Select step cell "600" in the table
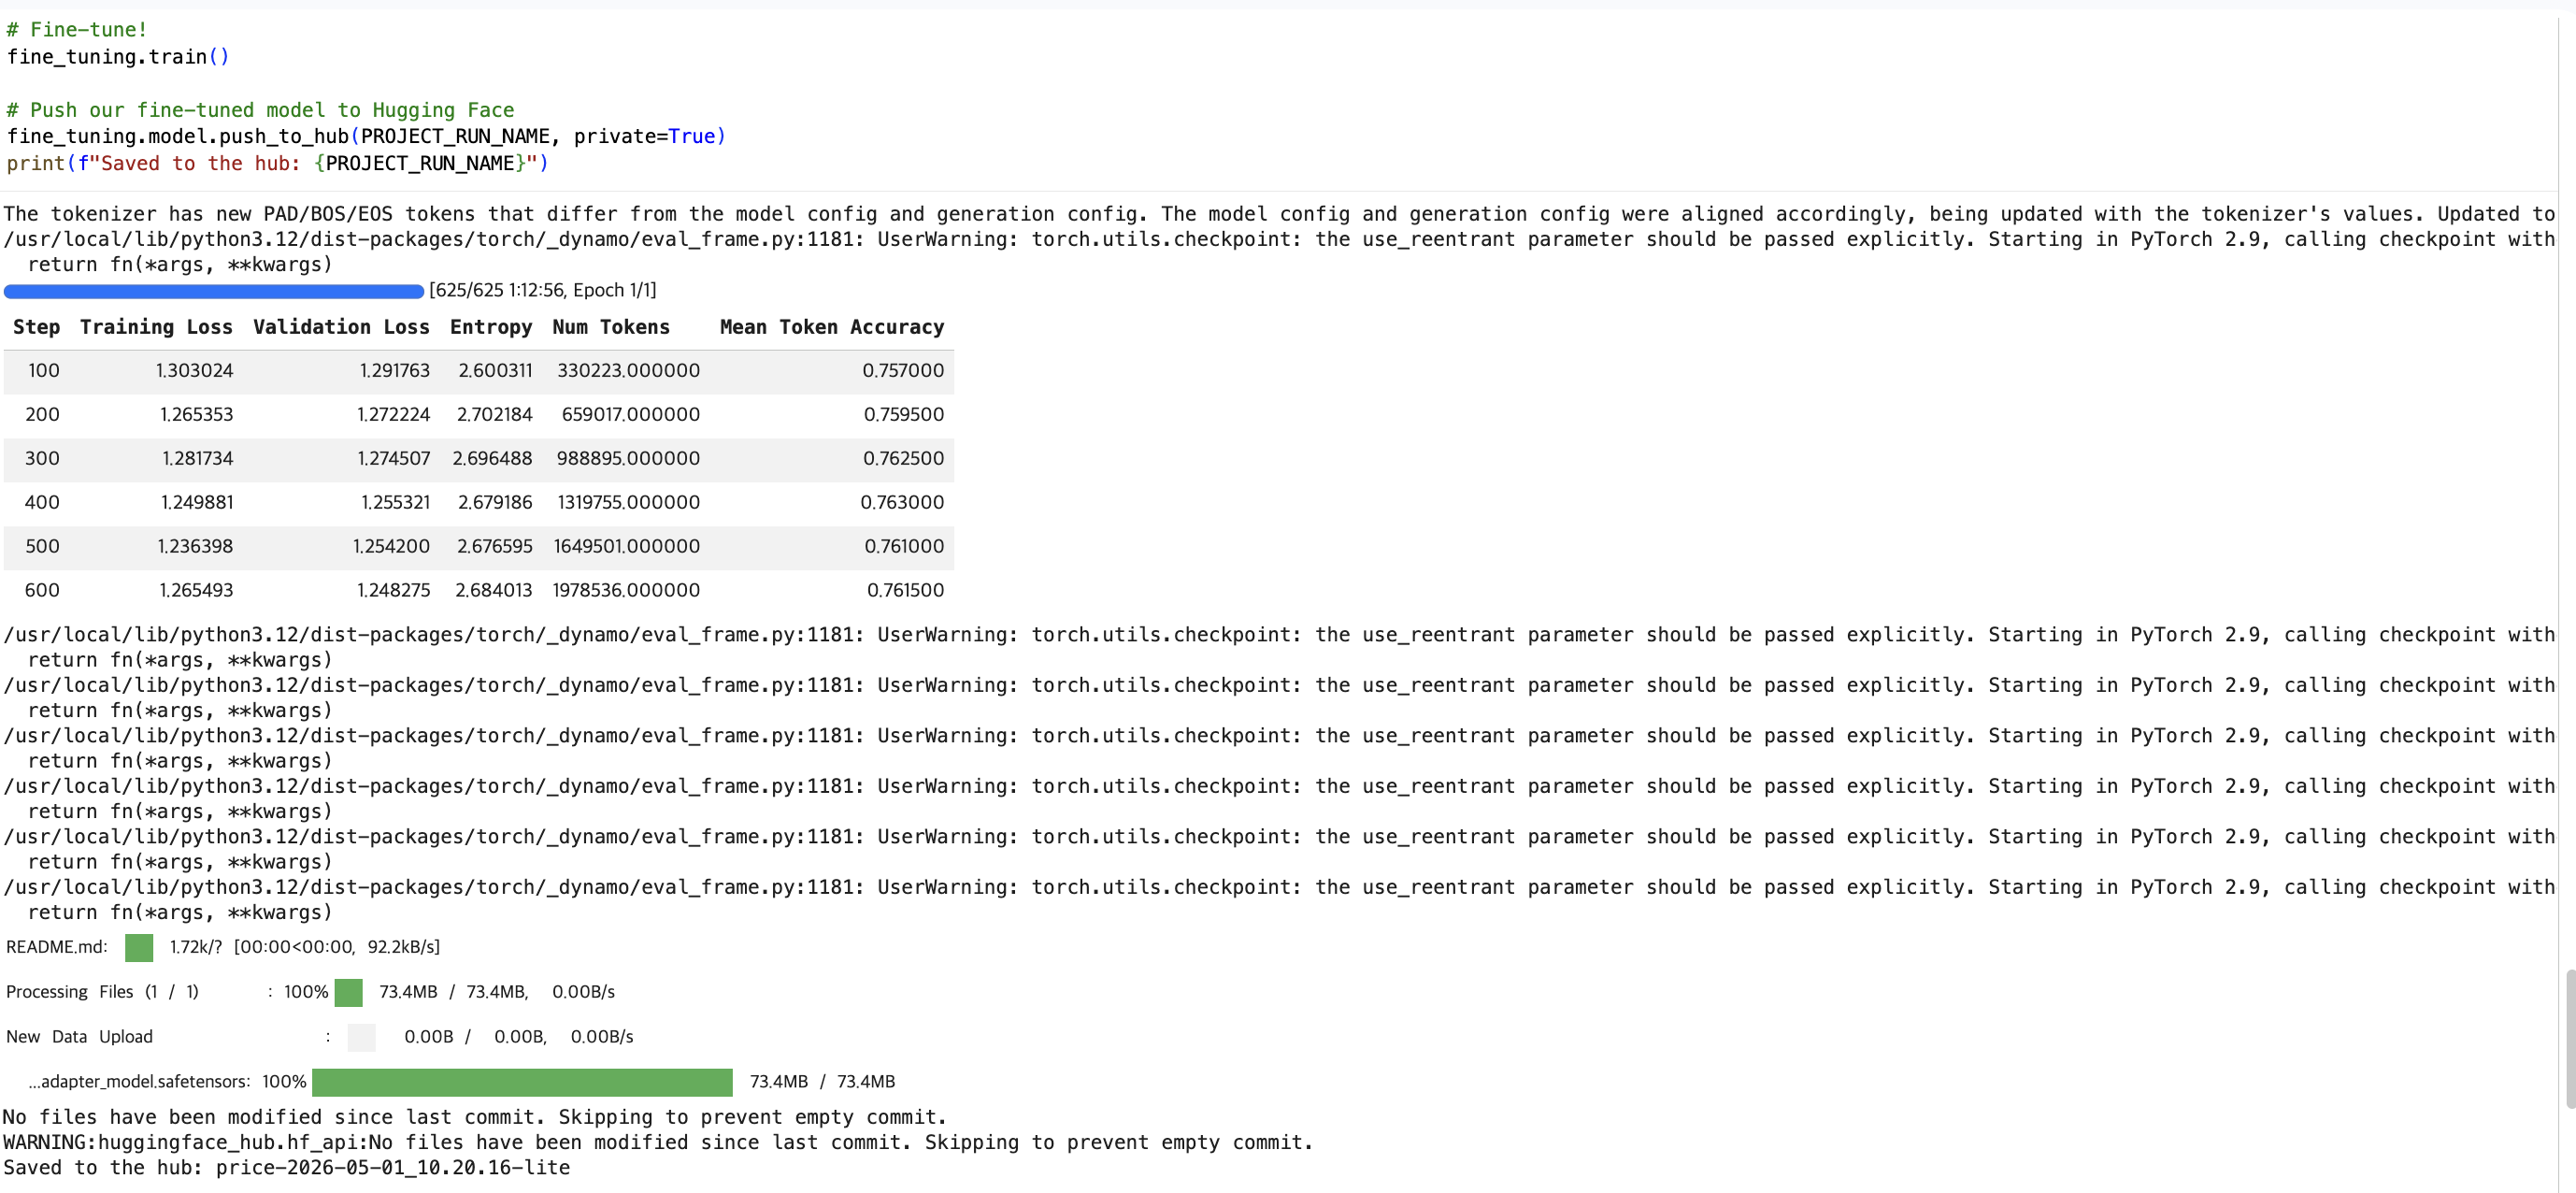This screenshot has height=1193, width=2576. (x=42, y=590)
